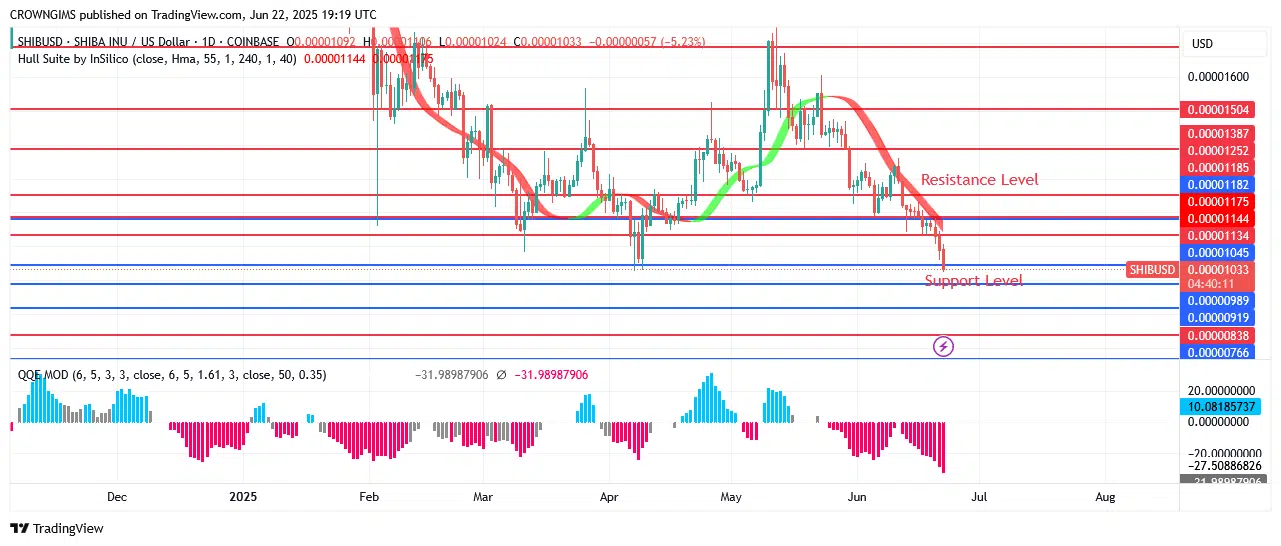Click the CROWNGIMS published on TradingView.com header

coord(193,15)
